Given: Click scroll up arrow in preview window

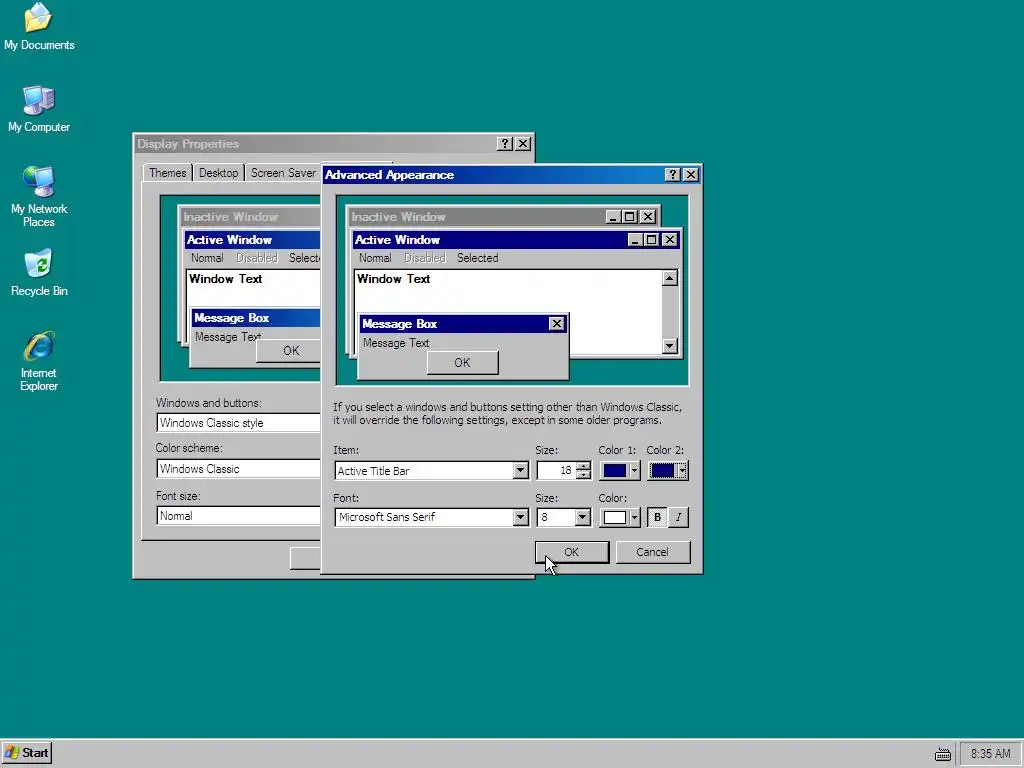Looking at the screenshot, I should coord(669,279).
